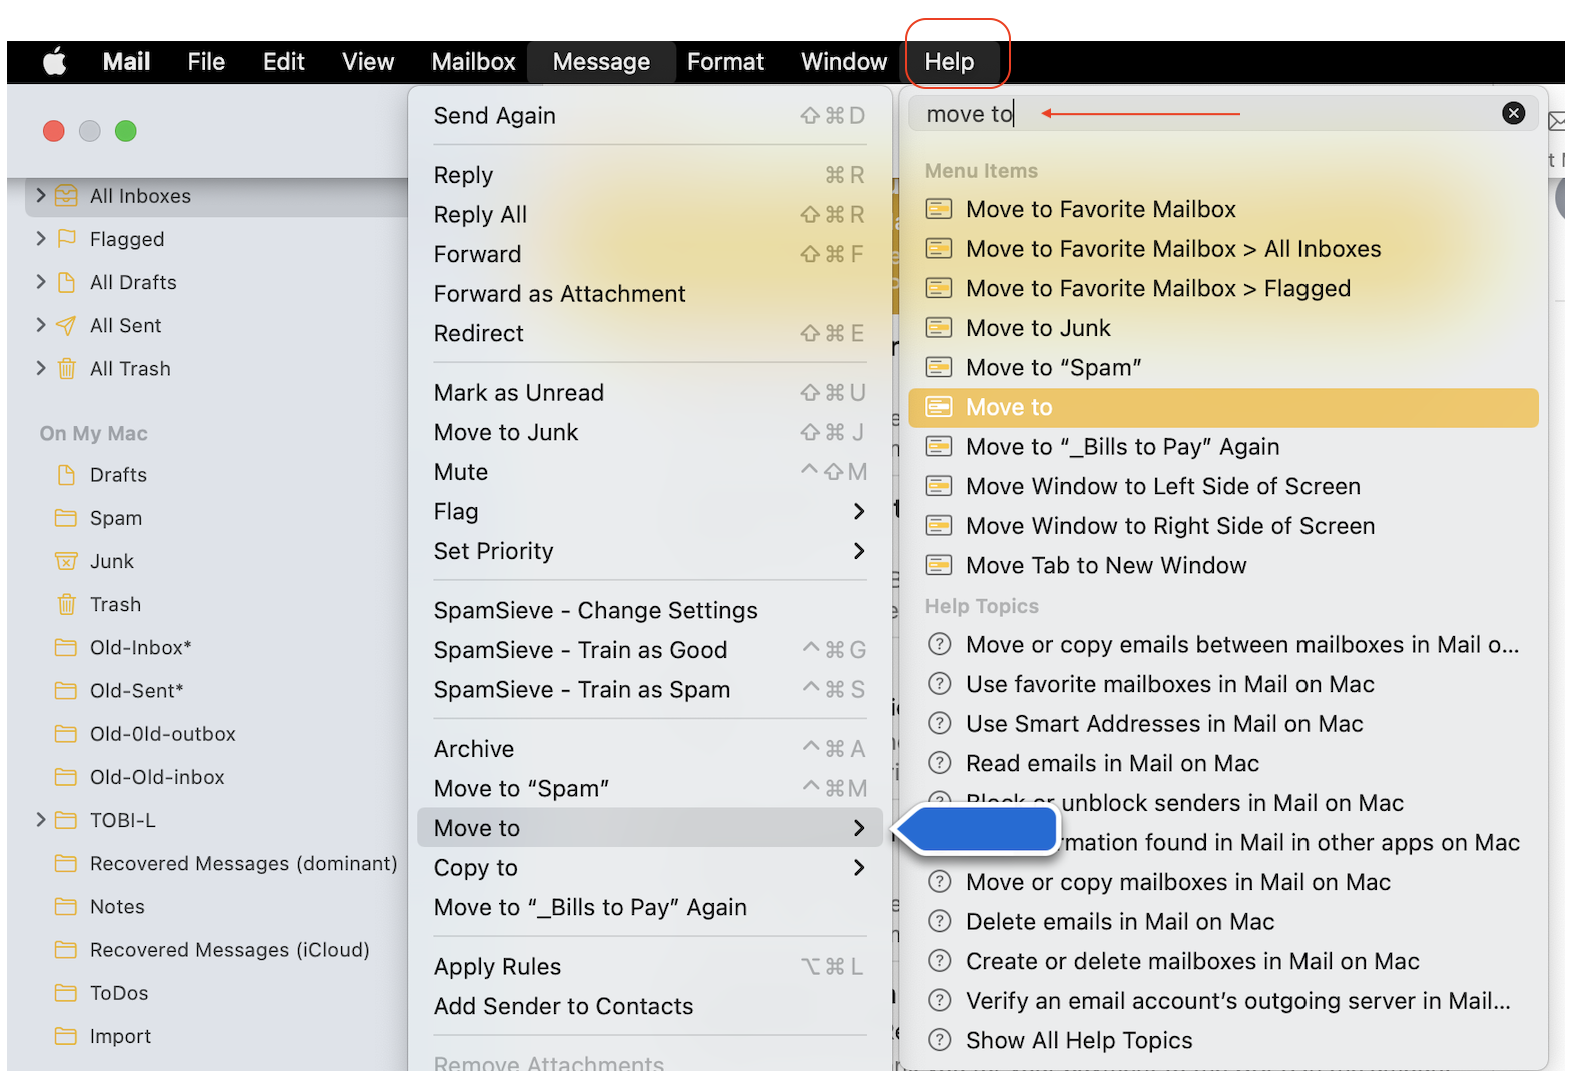This screenshot has height=1078, width=1572.
Task: Choose Add Sender to Contacts
Action: click(650, 1006)
